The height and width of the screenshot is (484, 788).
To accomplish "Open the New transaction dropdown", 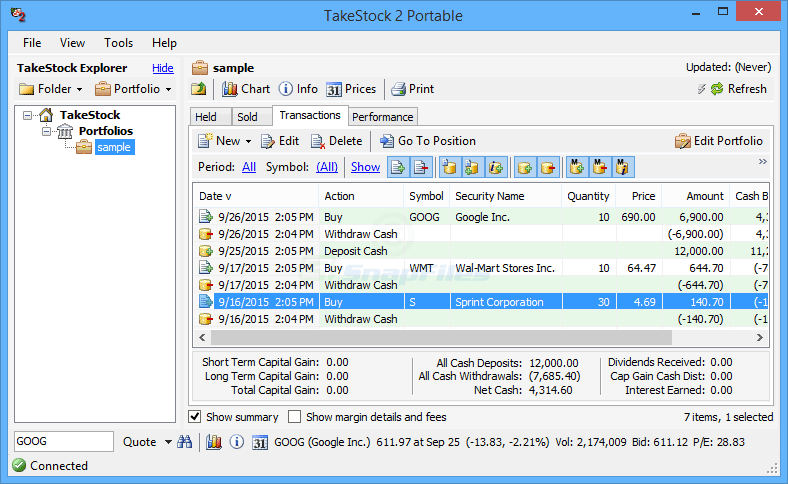I will coord(248,142).
